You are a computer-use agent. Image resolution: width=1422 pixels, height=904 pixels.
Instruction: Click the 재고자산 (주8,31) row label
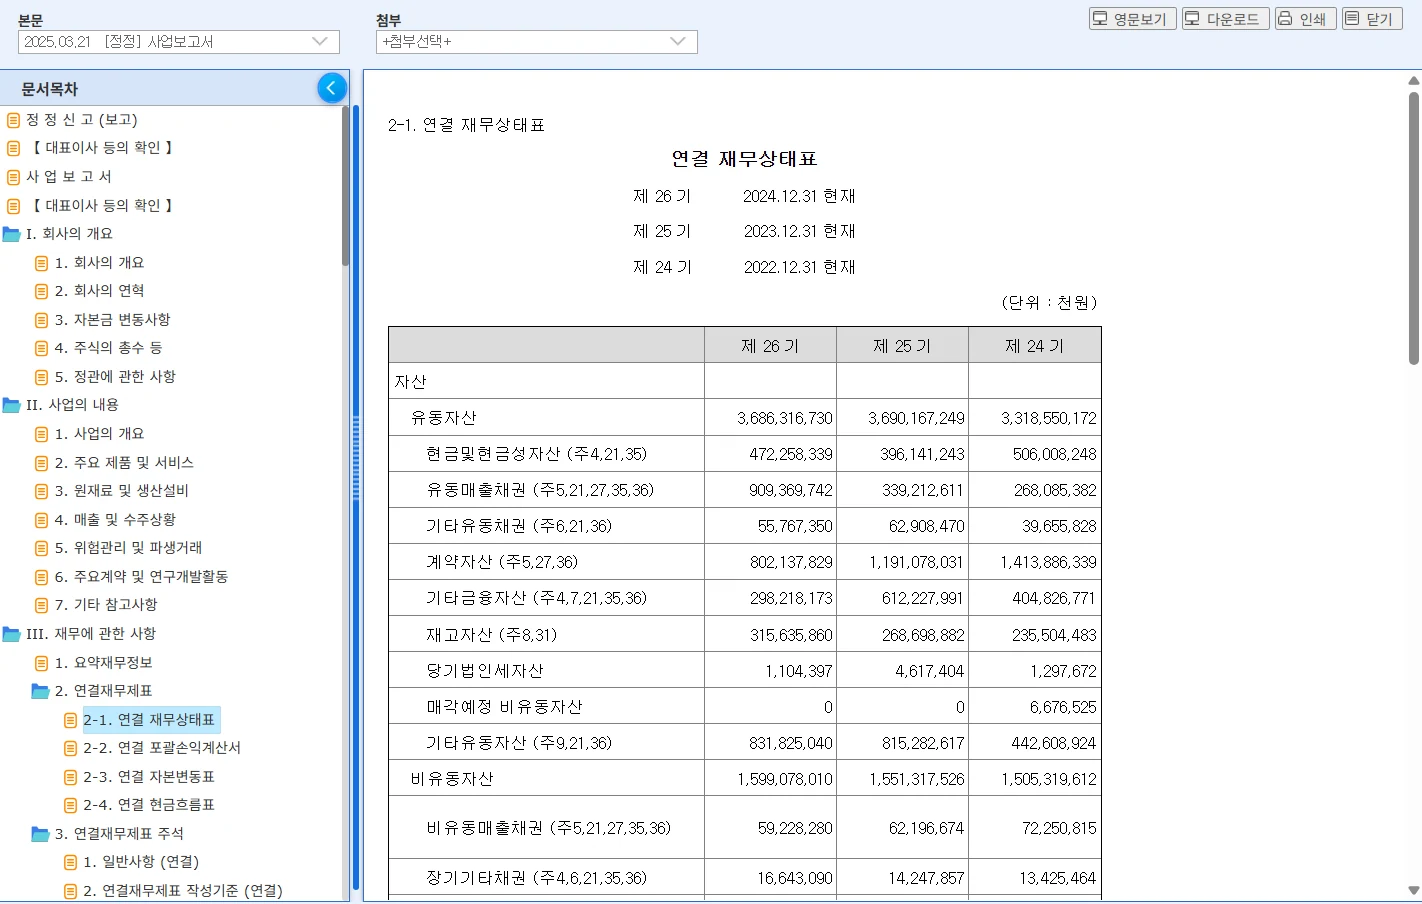coord(492,635)
